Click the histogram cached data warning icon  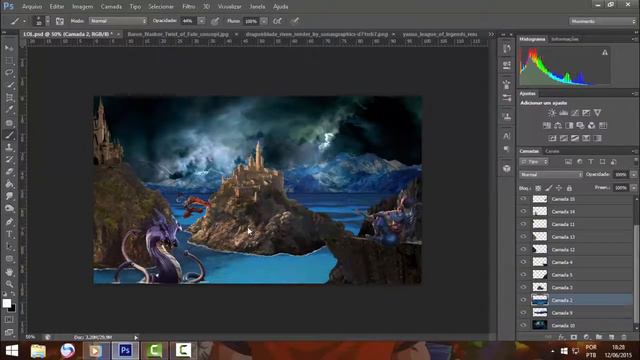click(605, 52)
